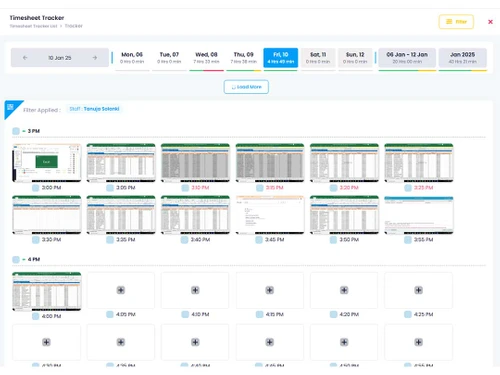Add entry with plus icon for 4:40 PM

point(195,342)
